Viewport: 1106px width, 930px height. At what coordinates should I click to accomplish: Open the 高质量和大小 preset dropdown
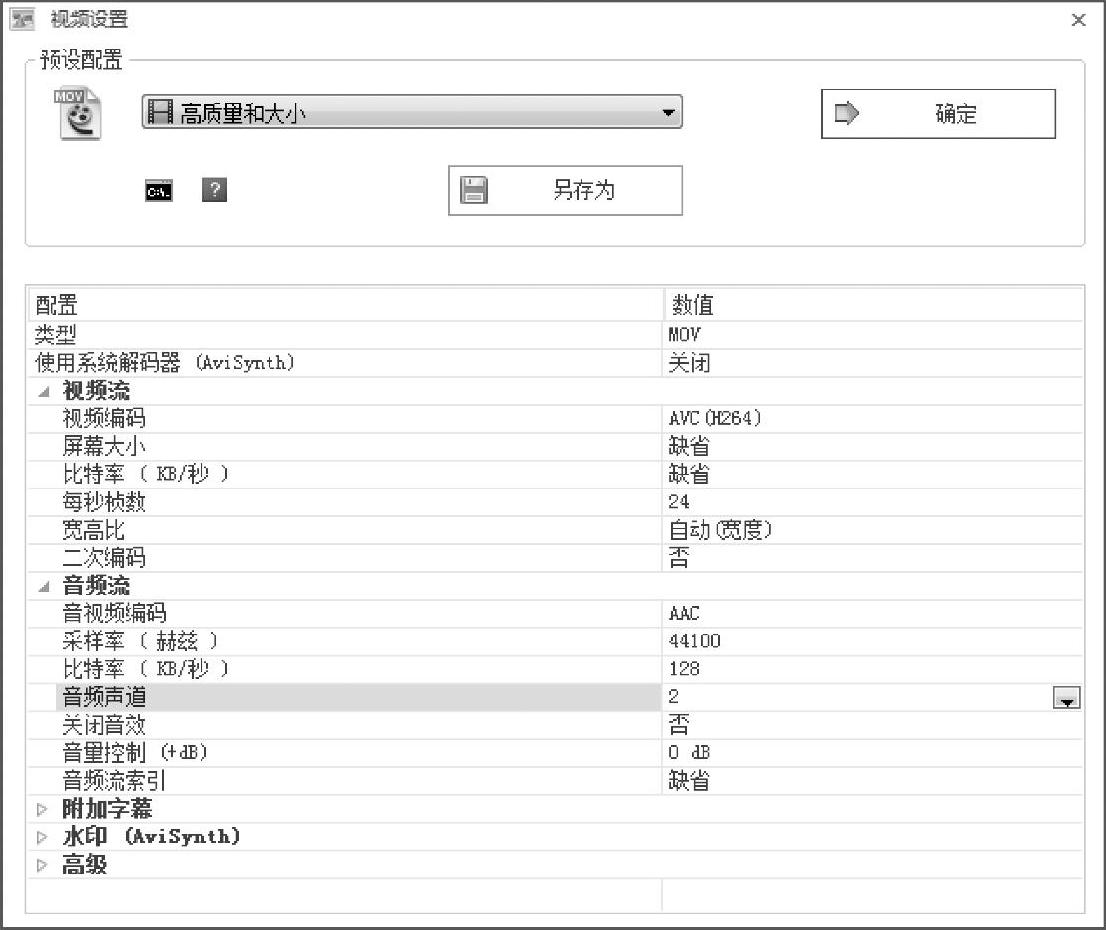[412, 112]
